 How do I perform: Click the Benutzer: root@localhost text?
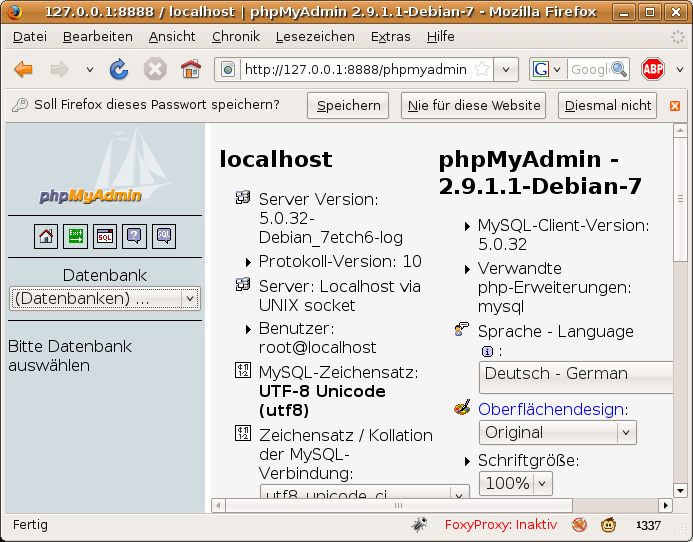[317, 338]
